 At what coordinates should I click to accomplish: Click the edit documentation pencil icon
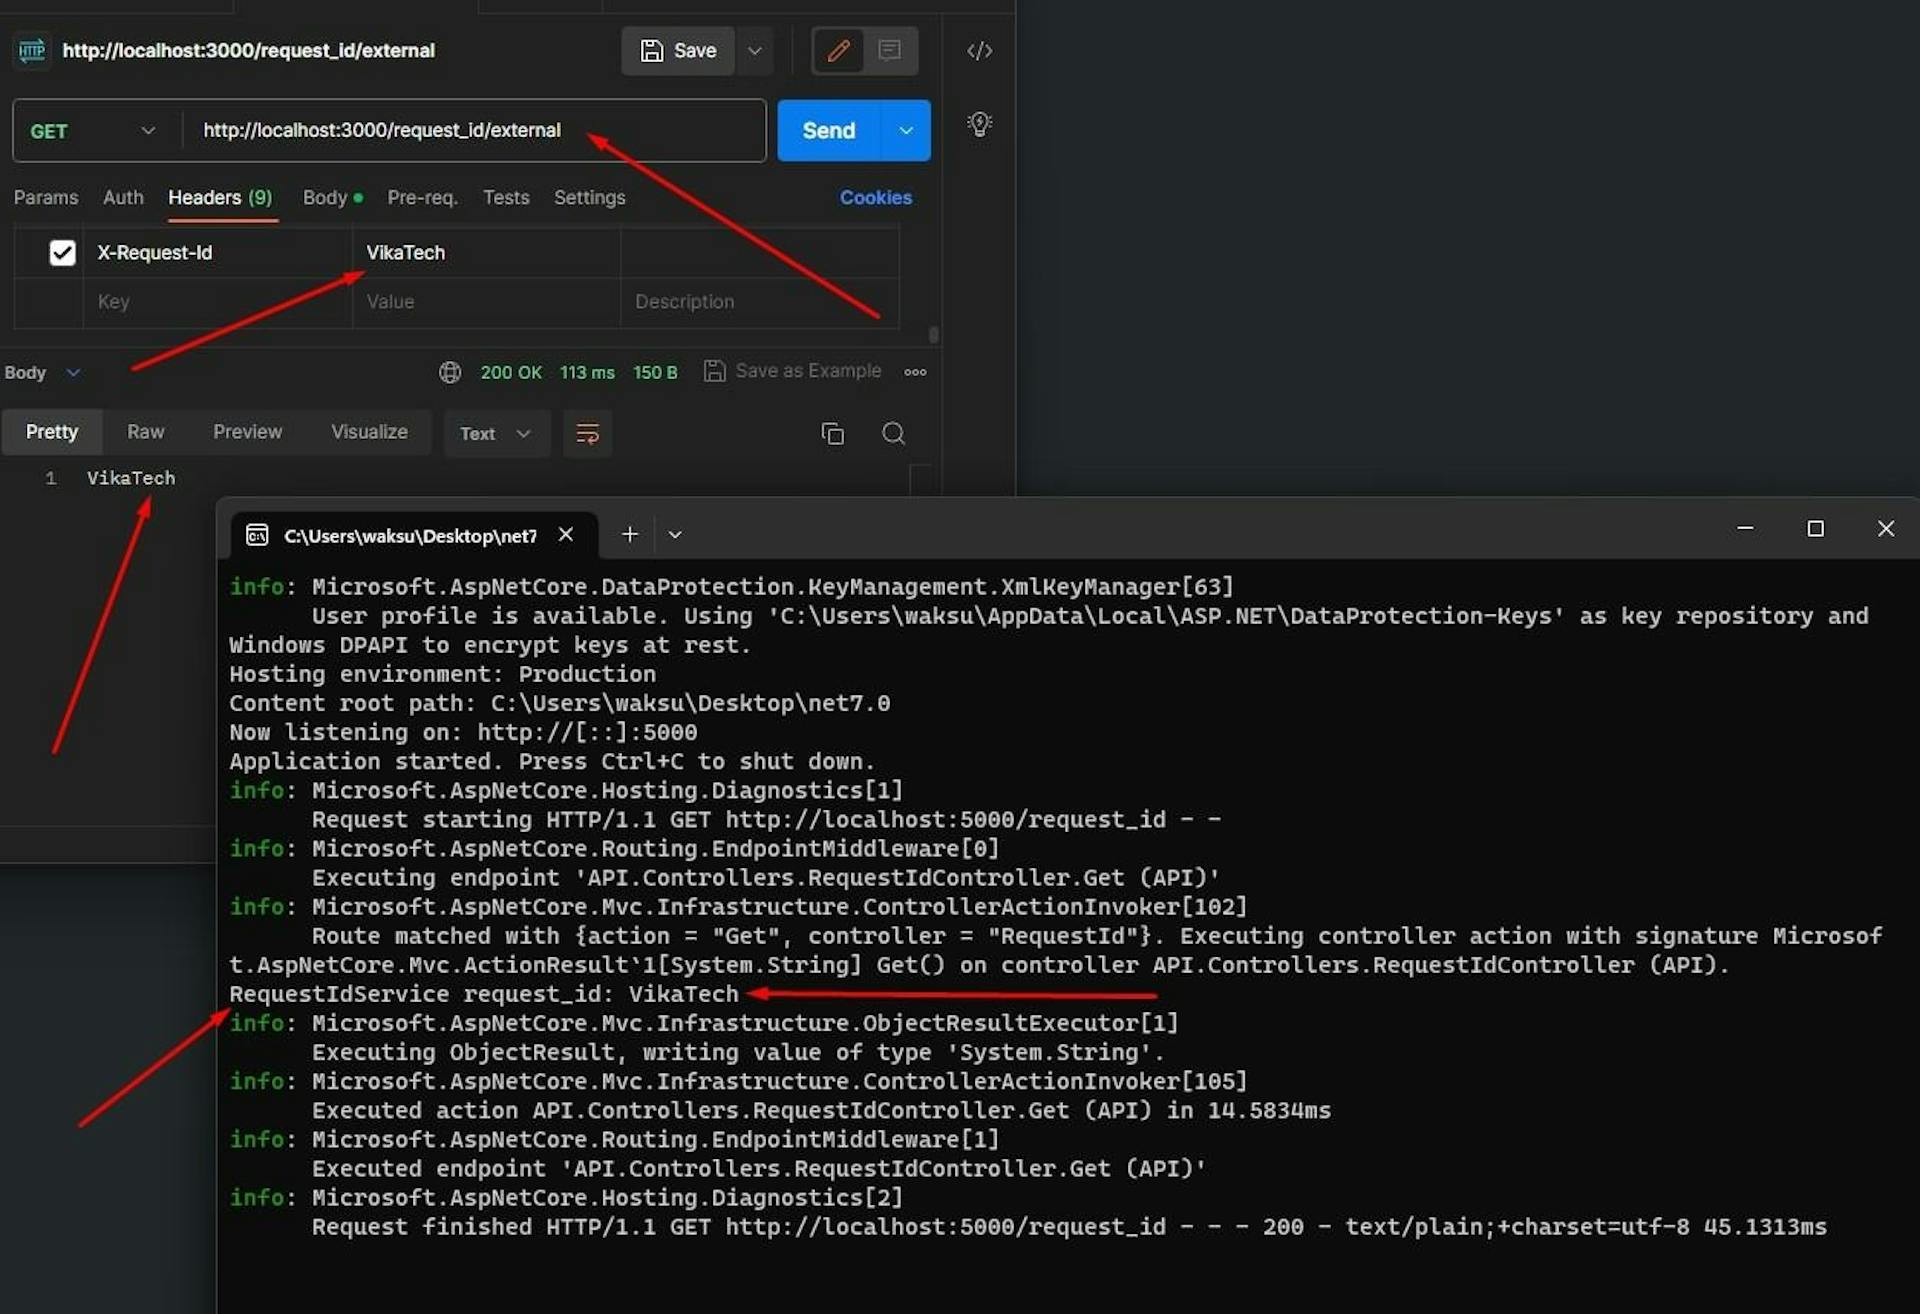[838, 50]
